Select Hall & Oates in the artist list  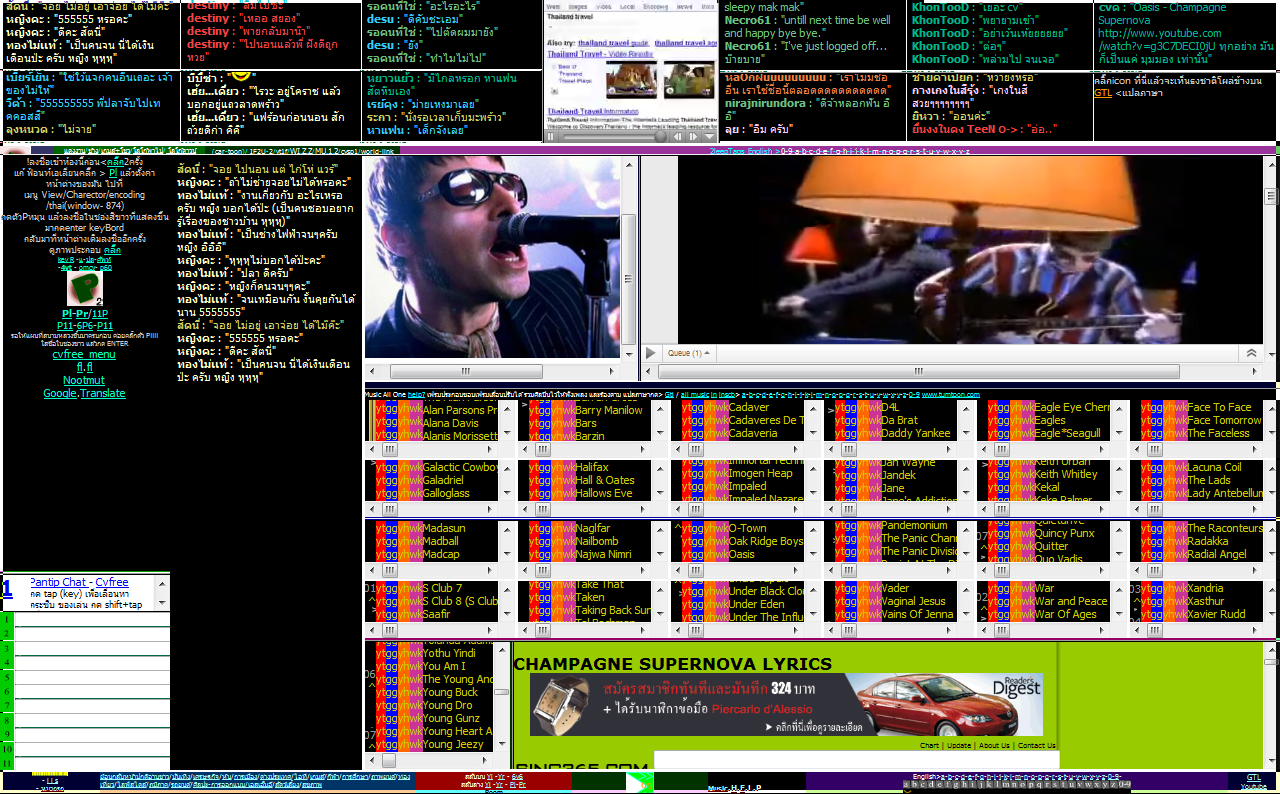[605, 480]
